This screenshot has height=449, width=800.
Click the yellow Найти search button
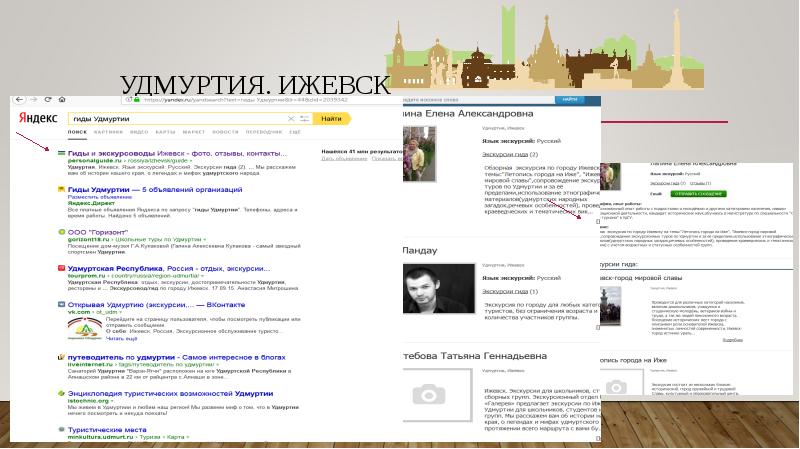[332, 118]
